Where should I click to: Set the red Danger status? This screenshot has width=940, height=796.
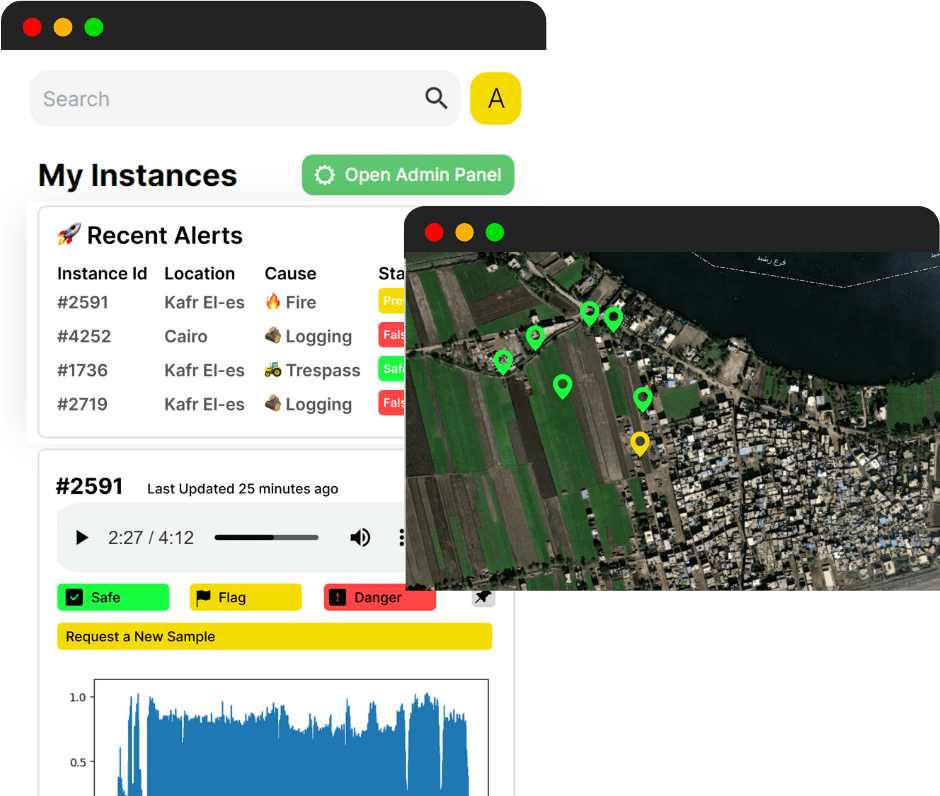tap(379, 597)
